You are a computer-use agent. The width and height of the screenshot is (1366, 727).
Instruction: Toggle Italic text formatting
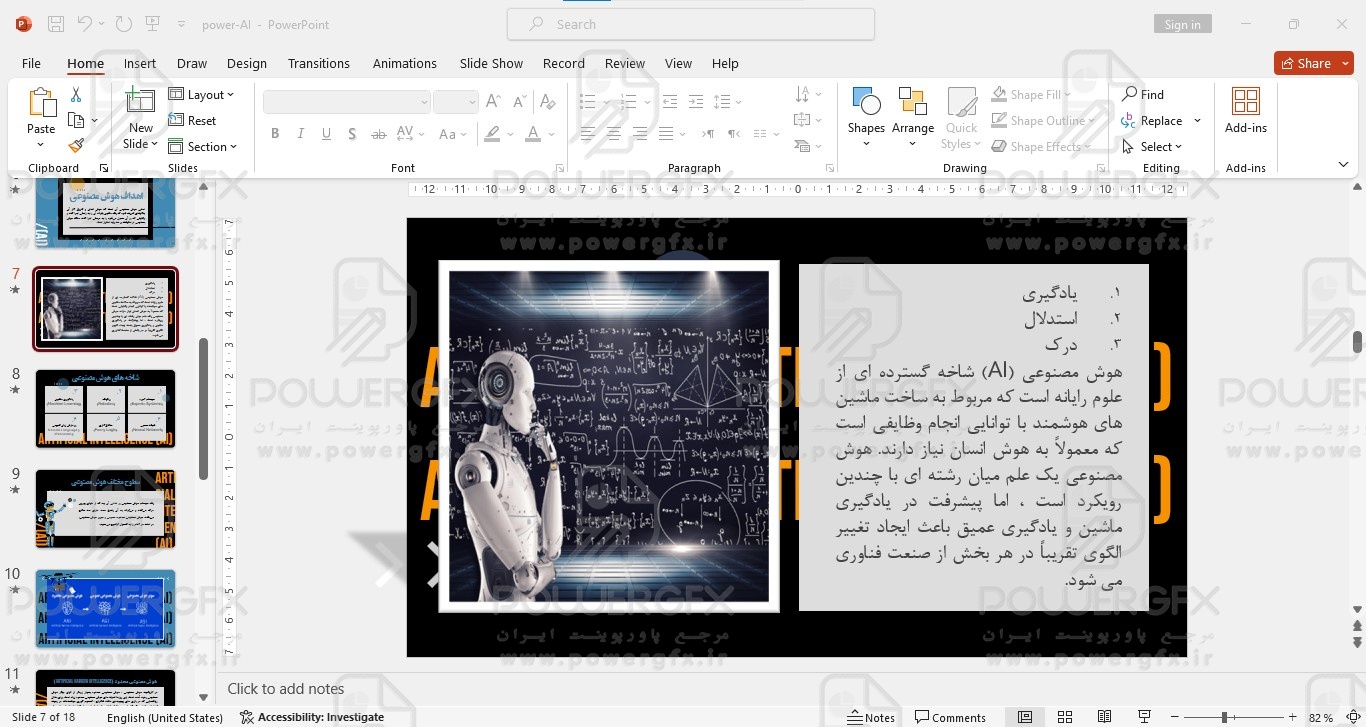(x=301, y=134)
